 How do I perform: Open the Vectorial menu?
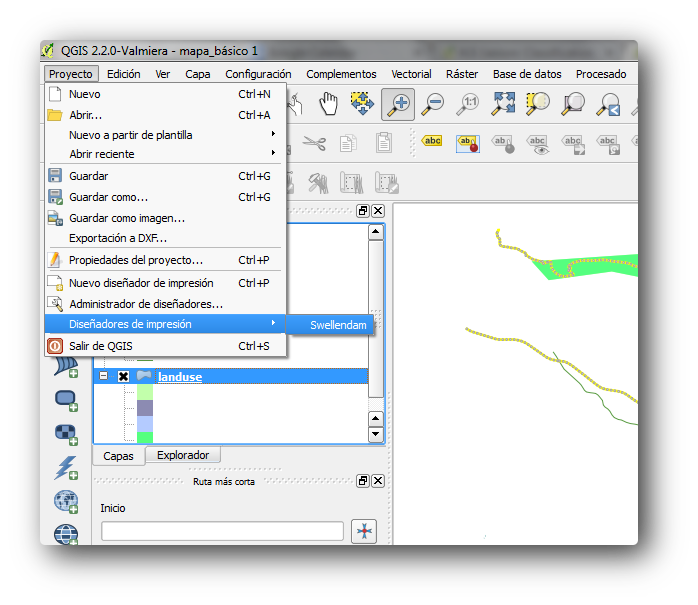pyautogui.click(x=411, y=74)
